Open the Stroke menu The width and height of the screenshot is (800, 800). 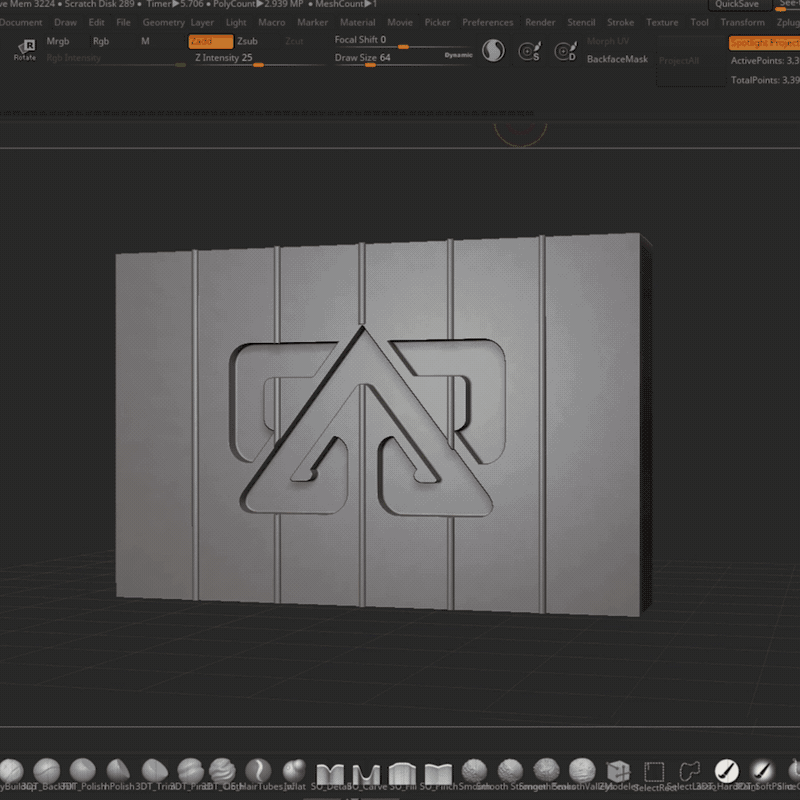coord(620,22)
